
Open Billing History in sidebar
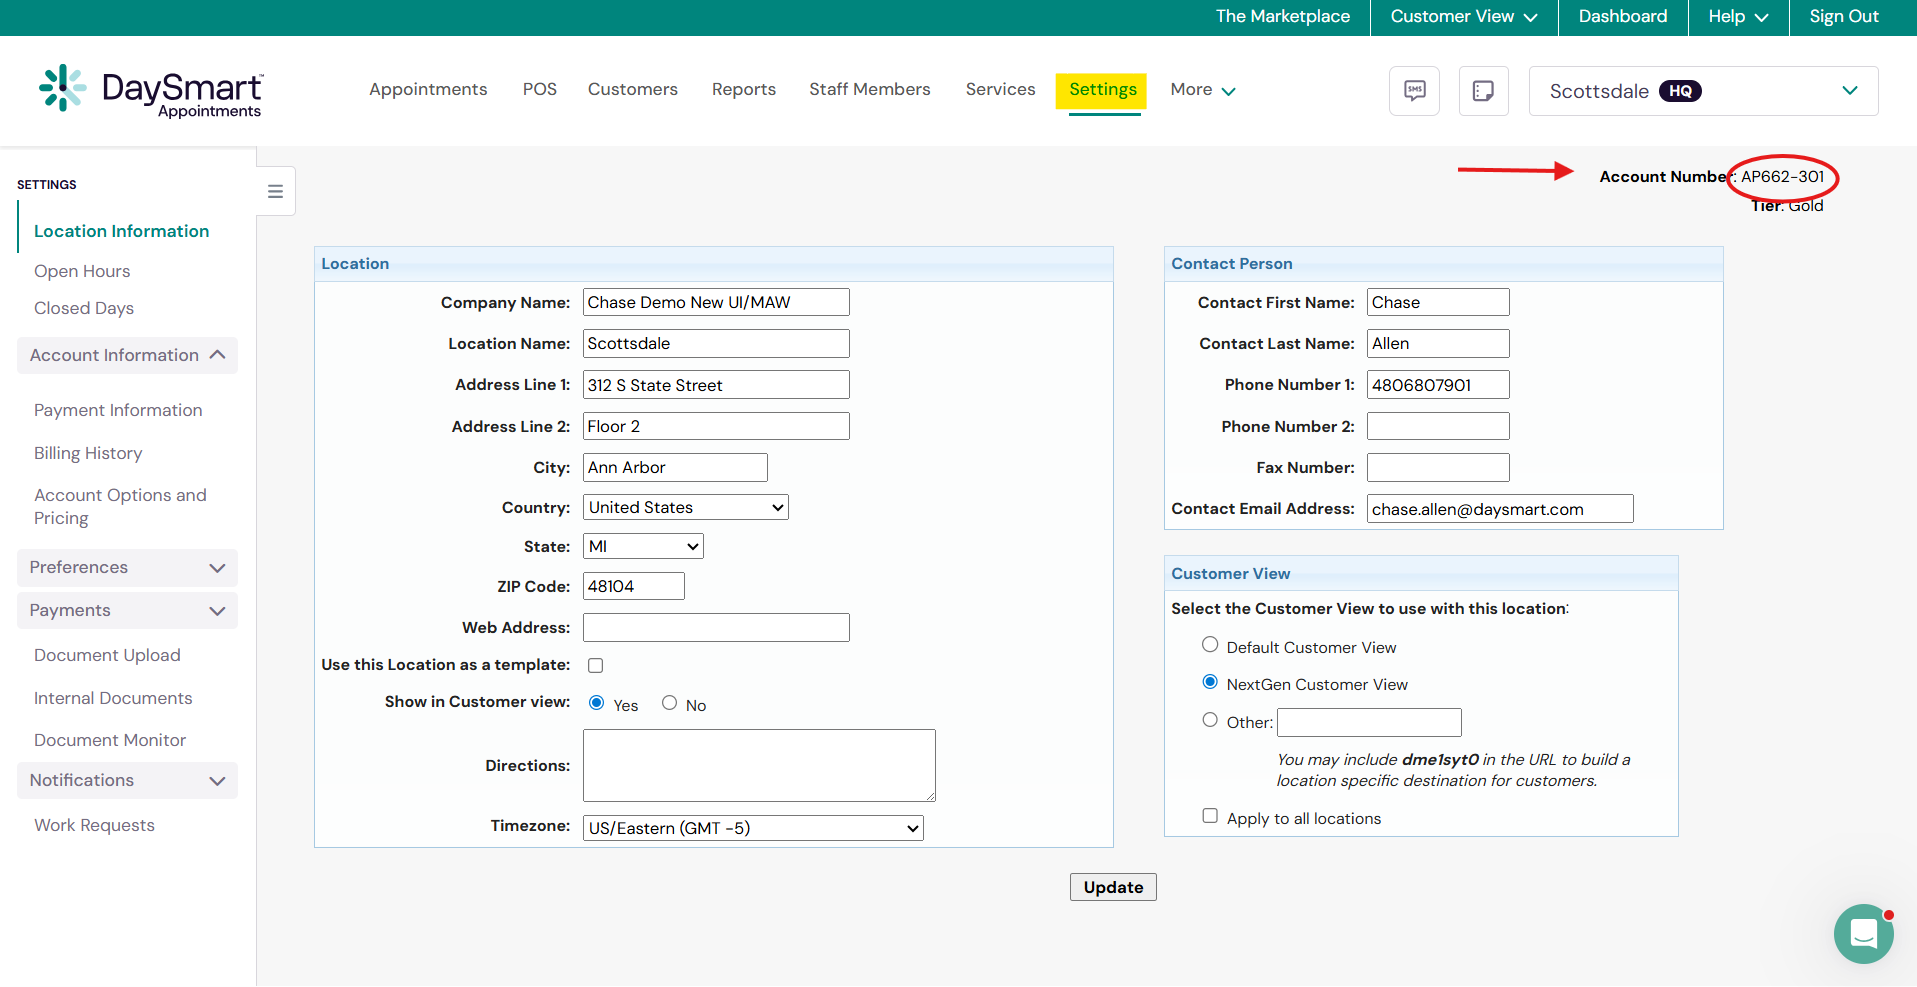[88, 453]
